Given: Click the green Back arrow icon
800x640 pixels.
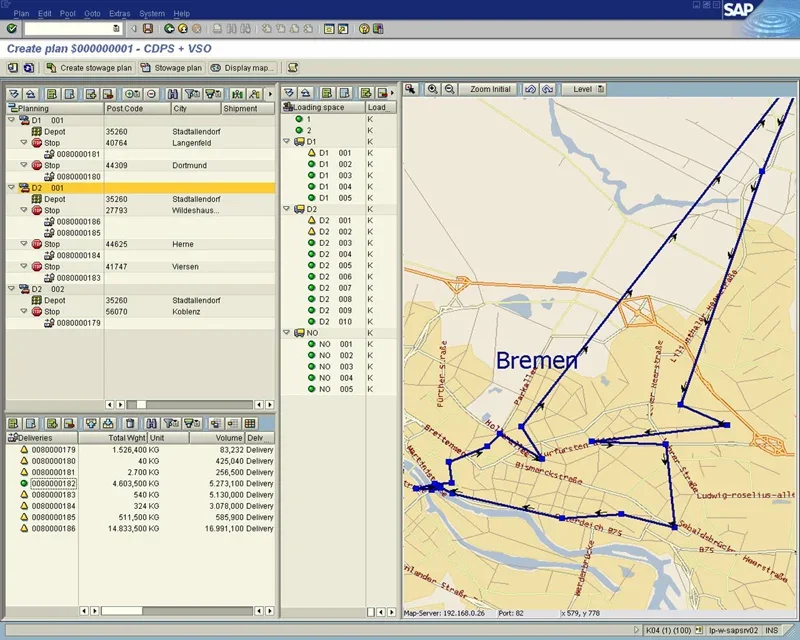Looking at the screenshot, I should tap(169, 29).
